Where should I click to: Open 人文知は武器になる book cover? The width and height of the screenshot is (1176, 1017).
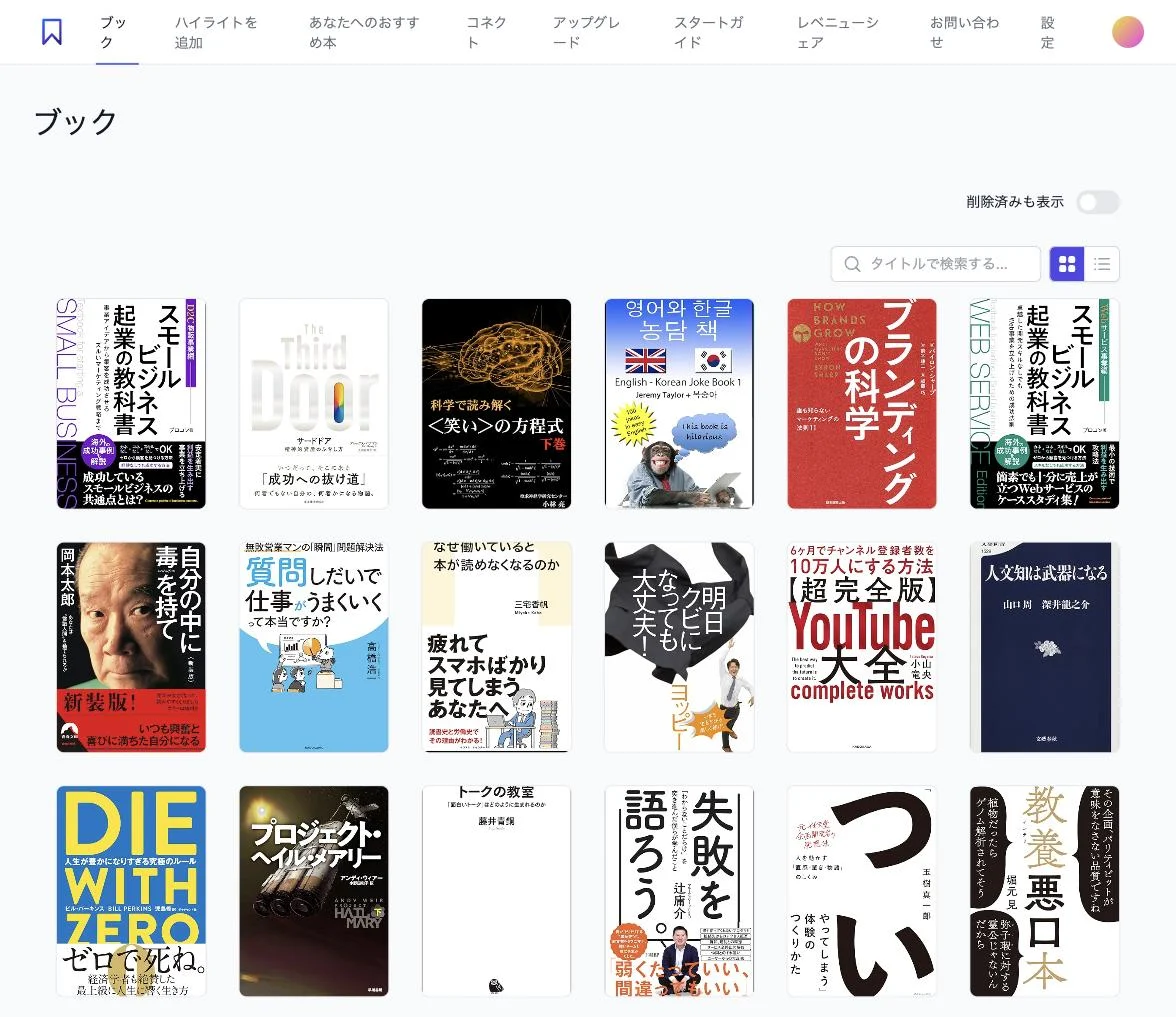pos(1044,647)
